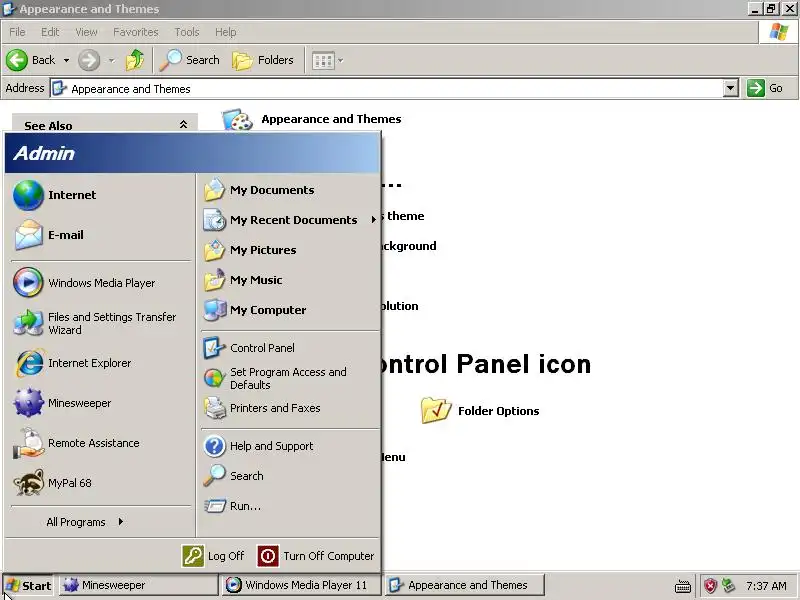Open the Back history dropdown arrow
Viewport: 800px width, 600px height.
click(66, 60)
